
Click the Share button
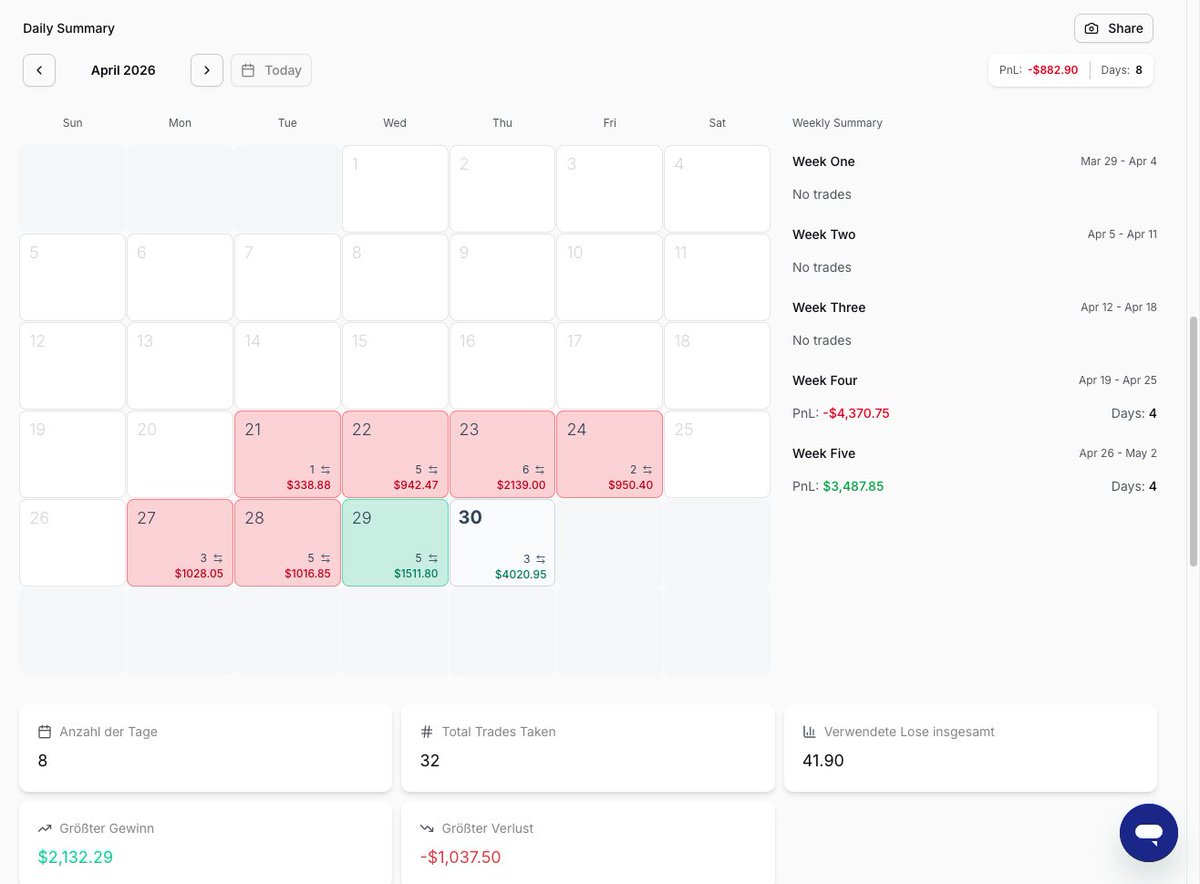[1113, 28]
